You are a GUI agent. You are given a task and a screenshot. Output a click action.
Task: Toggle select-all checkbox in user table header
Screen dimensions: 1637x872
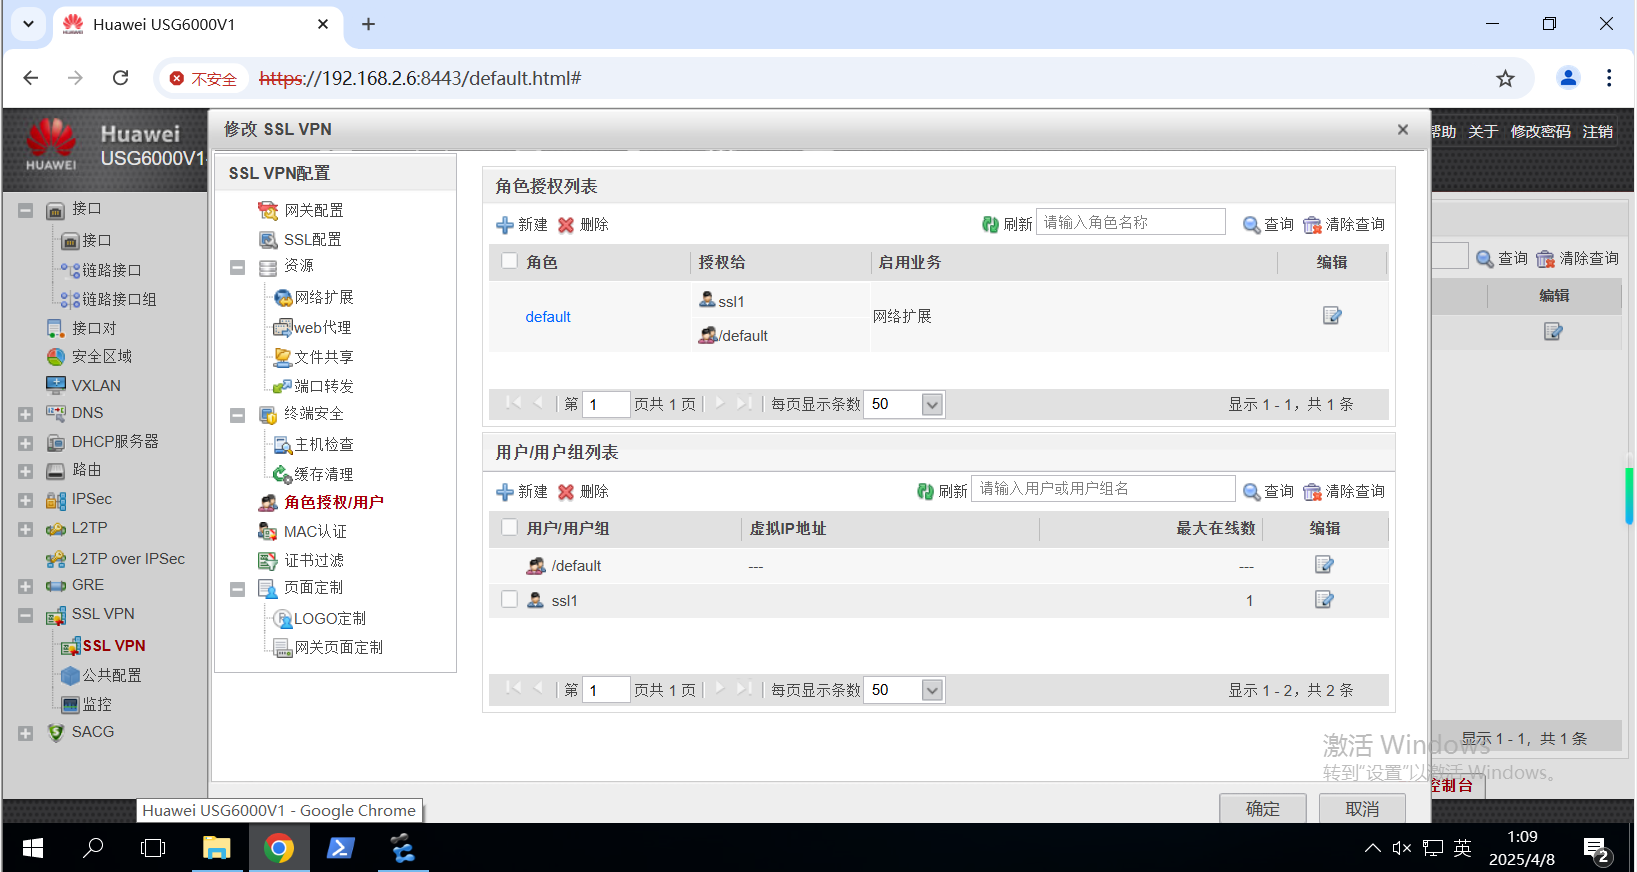tap(509, 527)
